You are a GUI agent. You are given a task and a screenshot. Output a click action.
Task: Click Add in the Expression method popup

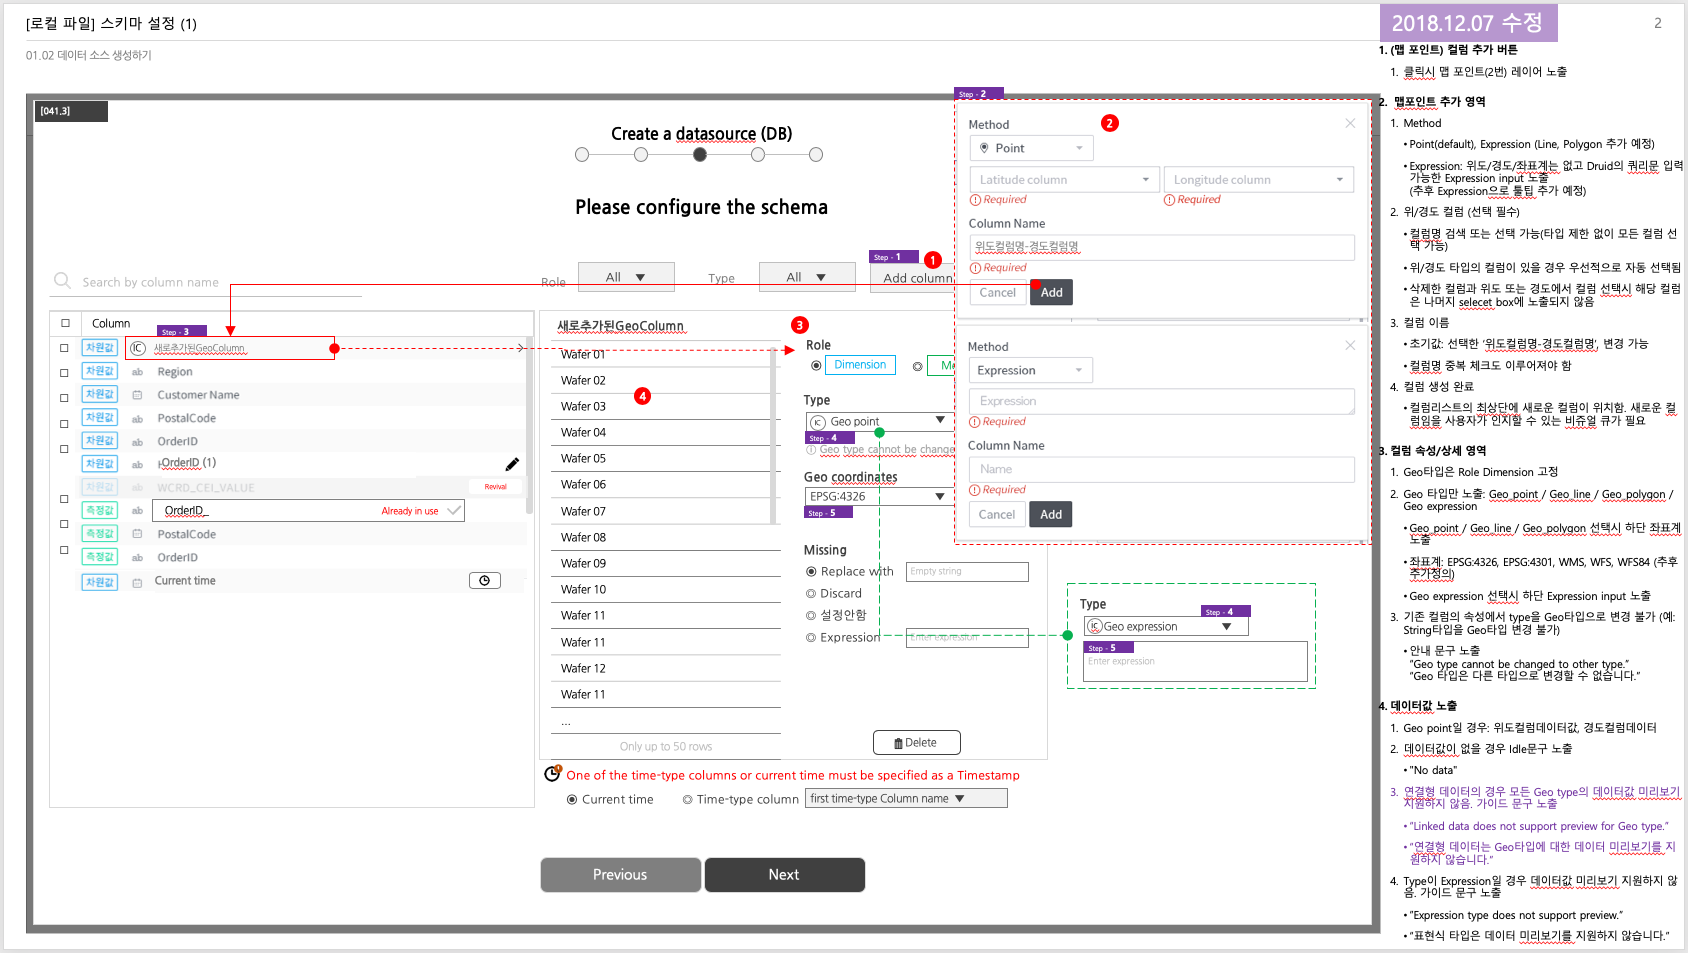pos(1051,514)
